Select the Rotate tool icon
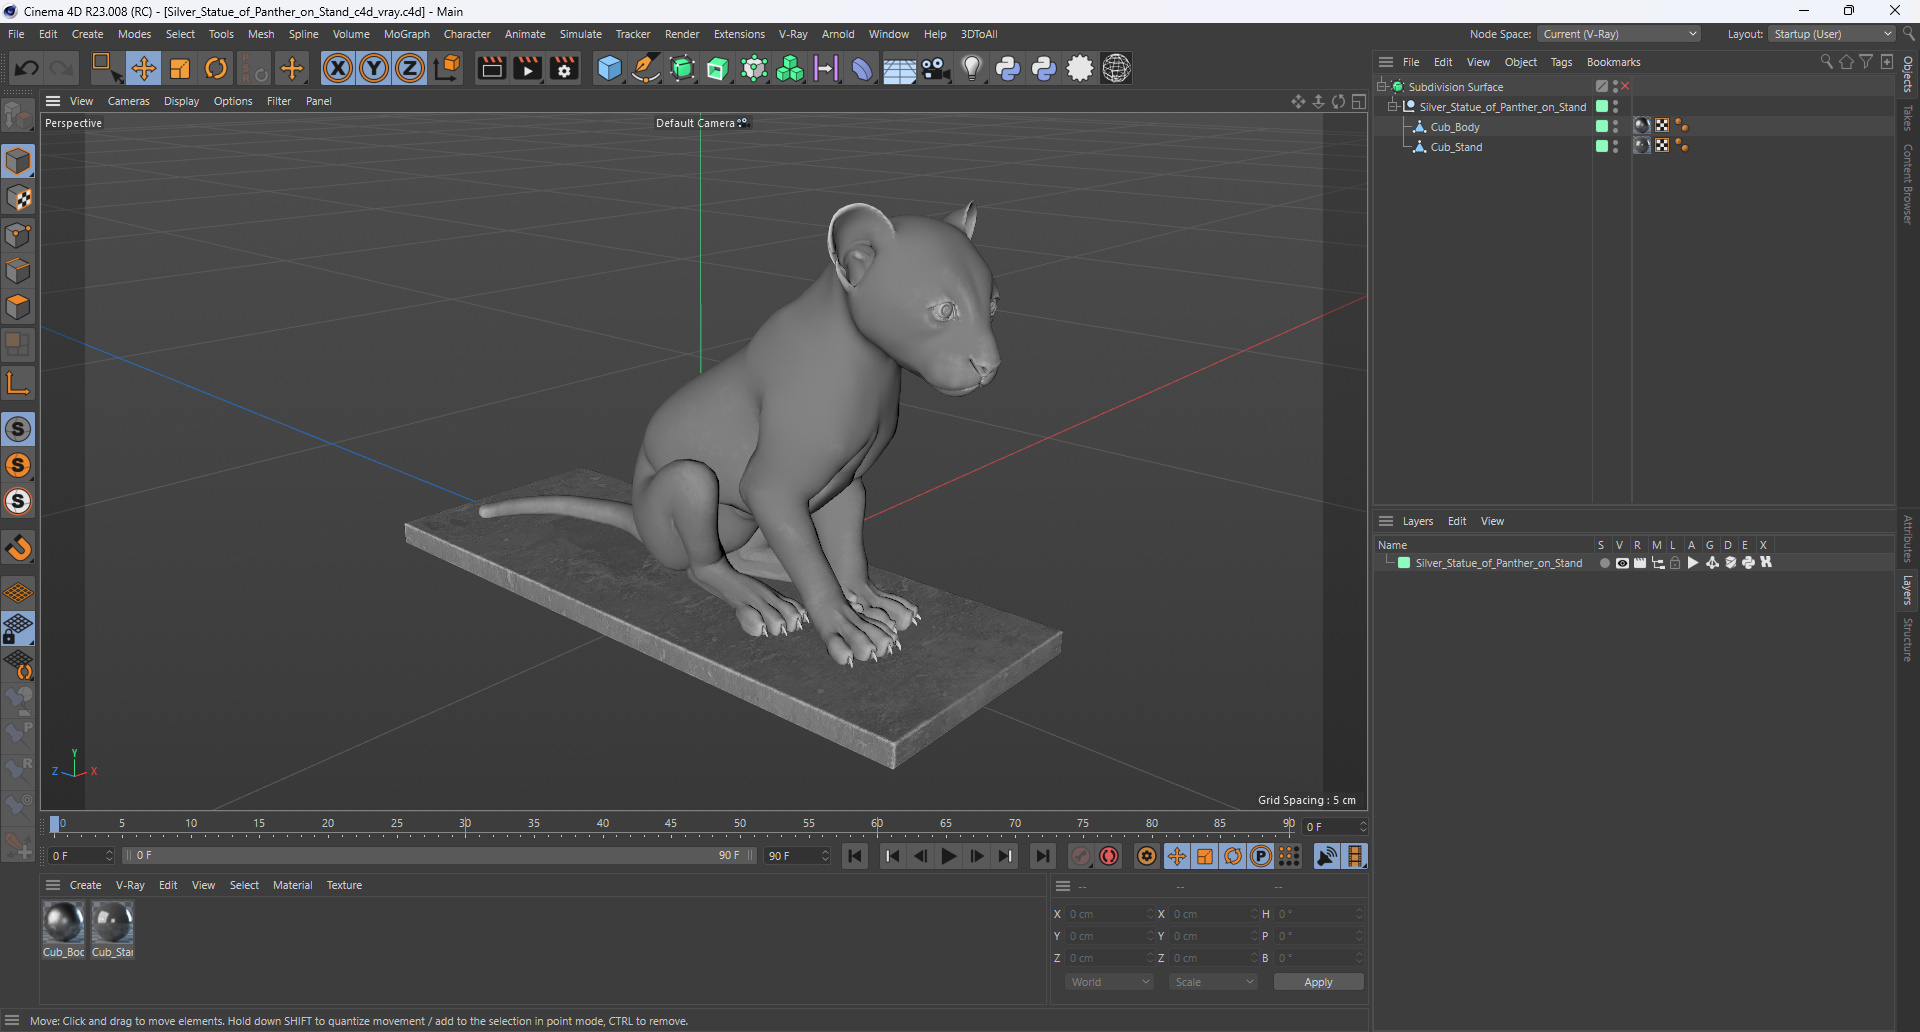This screenshot has height=1032, width=1920. coord(216,68)
